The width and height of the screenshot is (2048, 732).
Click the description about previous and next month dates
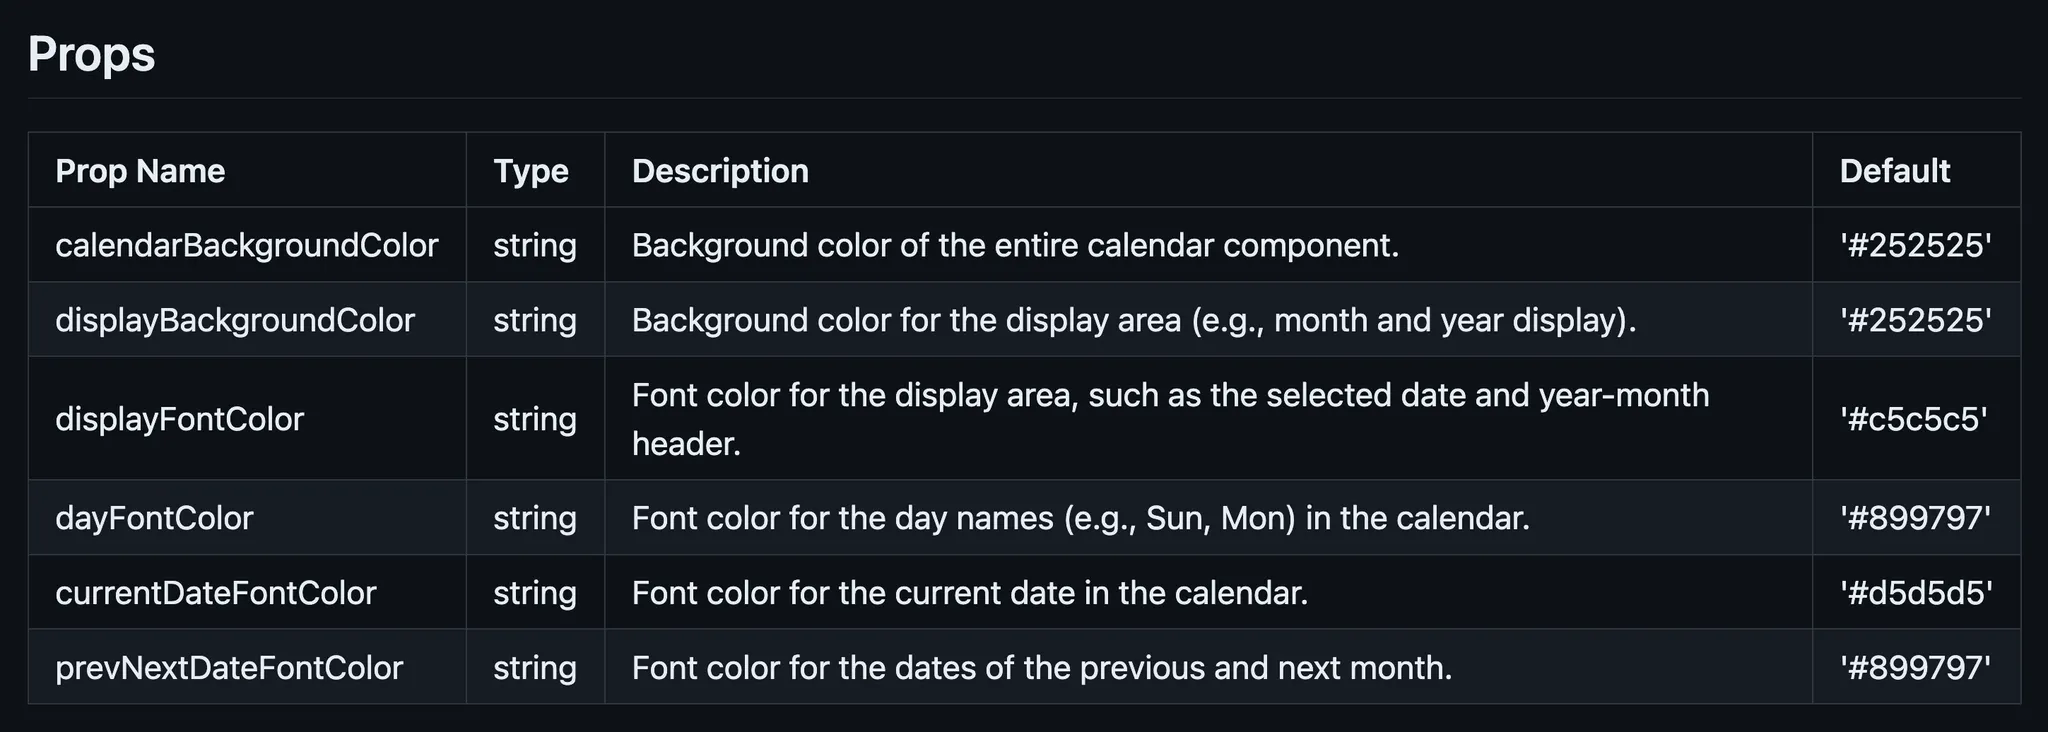coord(1042,667)
